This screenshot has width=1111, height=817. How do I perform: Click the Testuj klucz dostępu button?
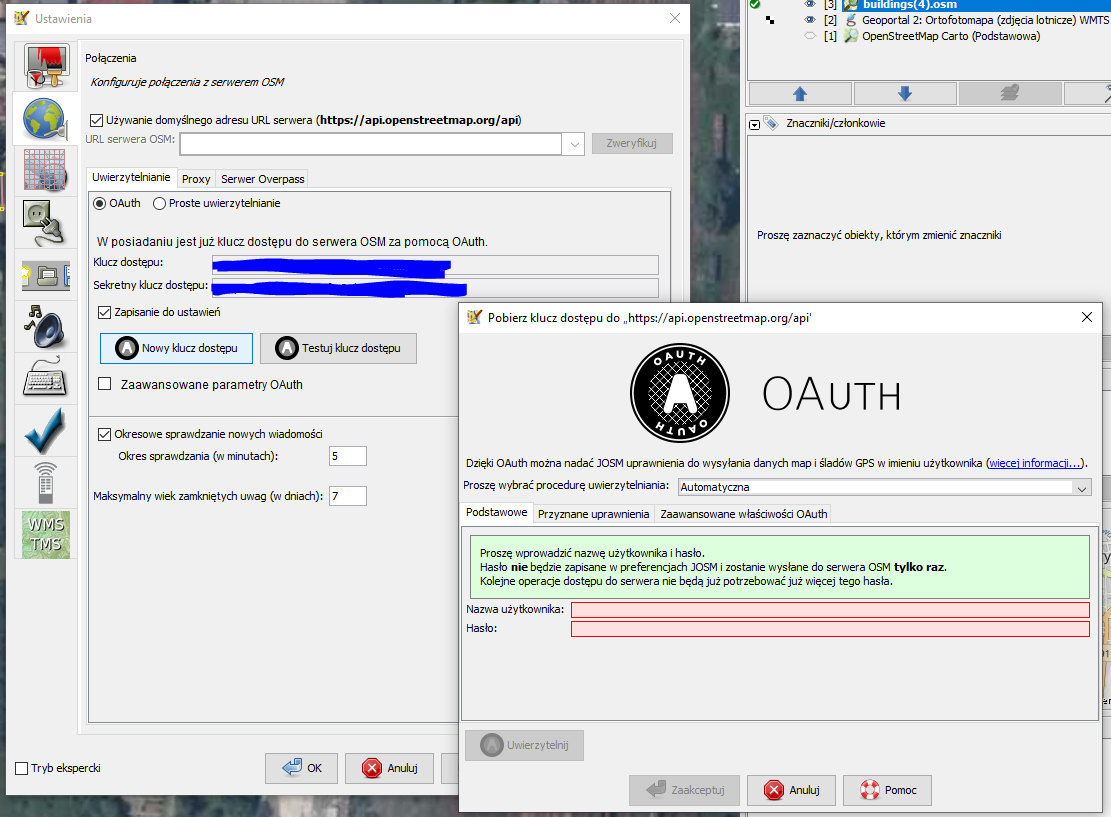pyautogui.click(x=338, y=349)
